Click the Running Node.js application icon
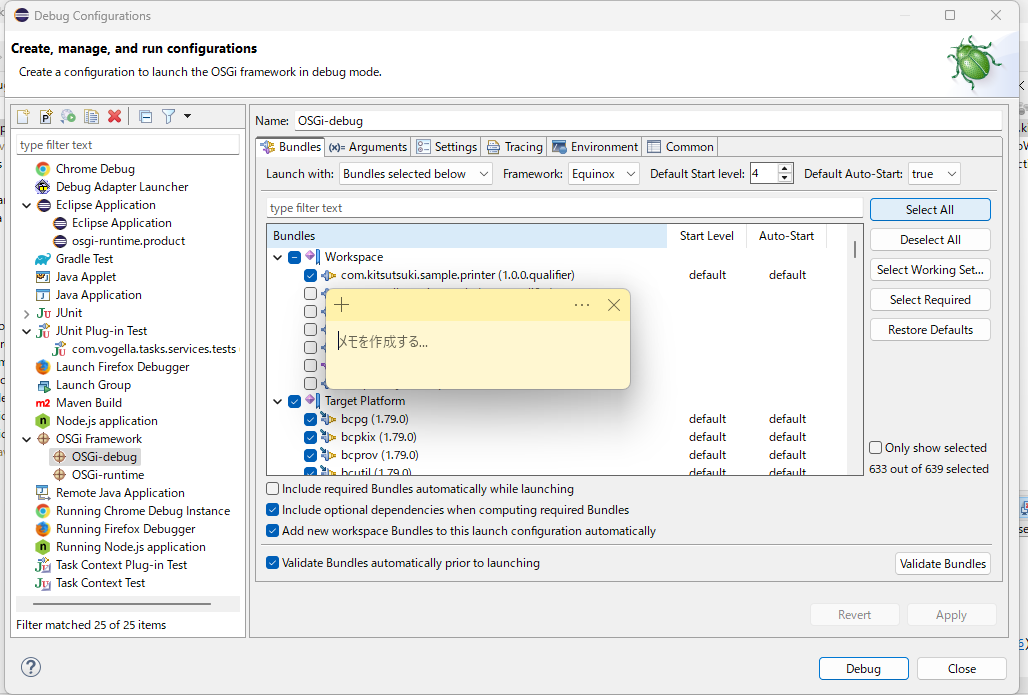1028x695 pixels. point(43,547)
